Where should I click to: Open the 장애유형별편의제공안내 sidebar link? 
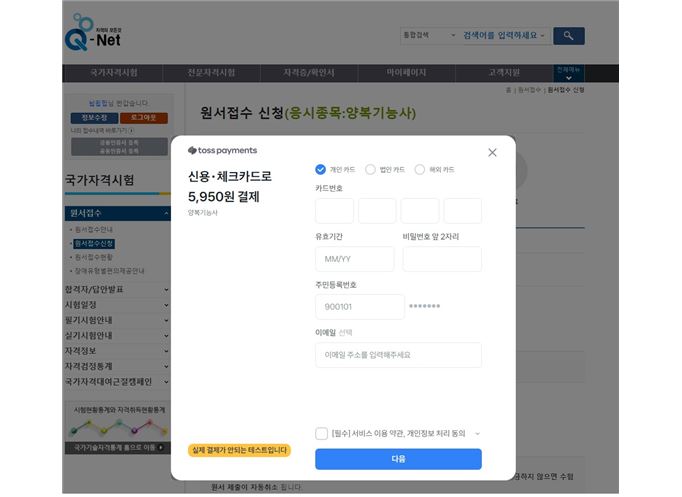110,271
